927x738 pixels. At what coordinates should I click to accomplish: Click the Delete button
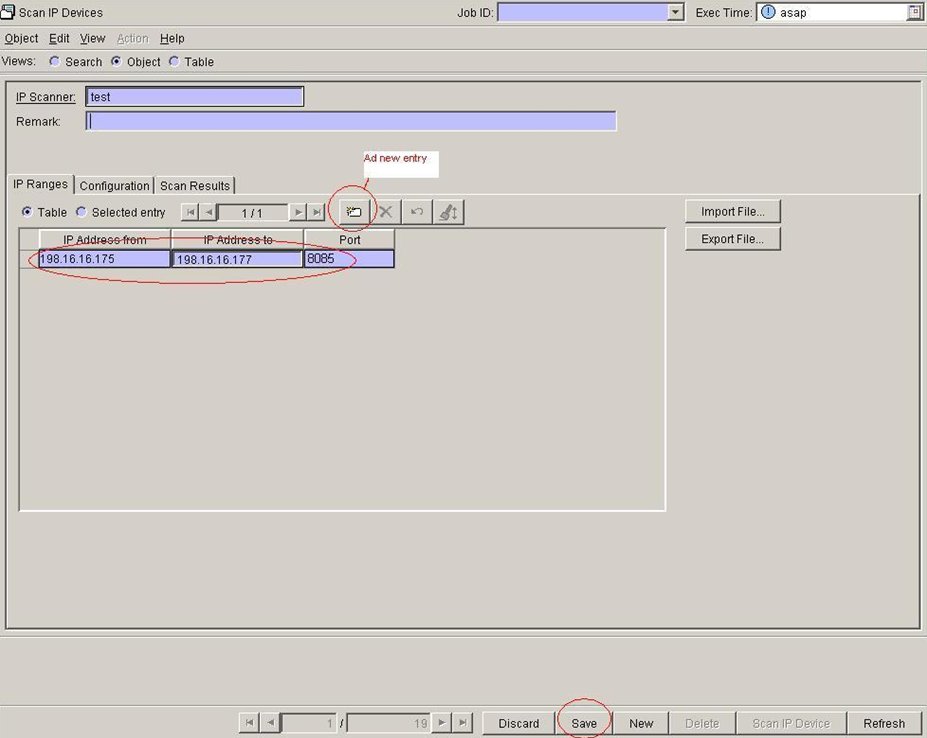click(x=702, y=723)
